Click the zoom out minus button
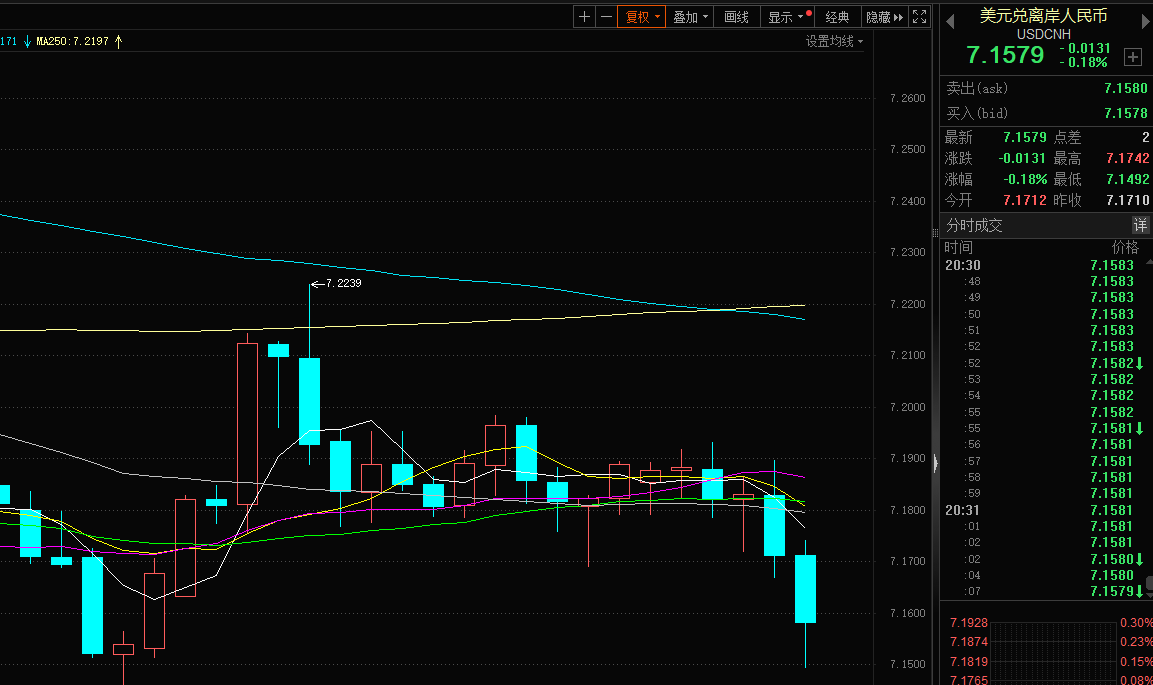 pos(606,17)
